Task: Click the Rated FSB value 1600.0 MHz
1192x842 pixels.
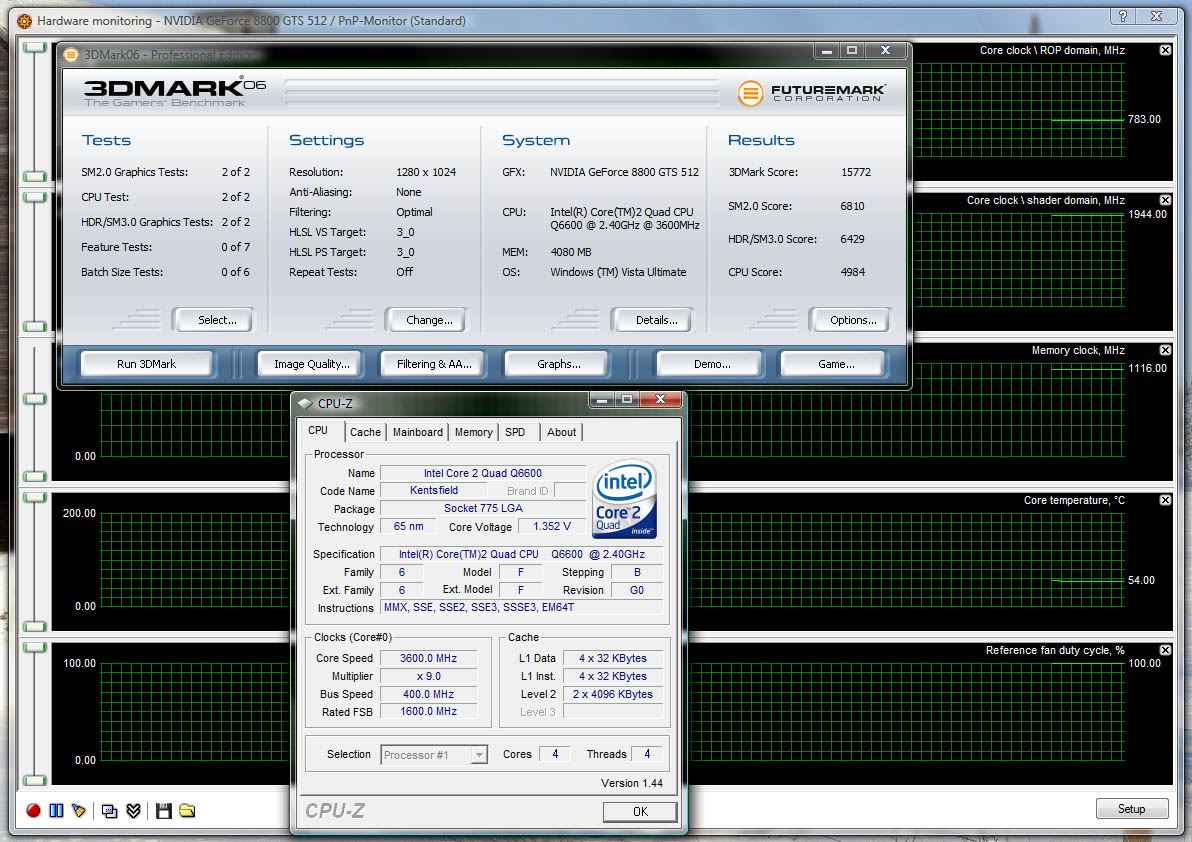Action: tap(428, 711)
